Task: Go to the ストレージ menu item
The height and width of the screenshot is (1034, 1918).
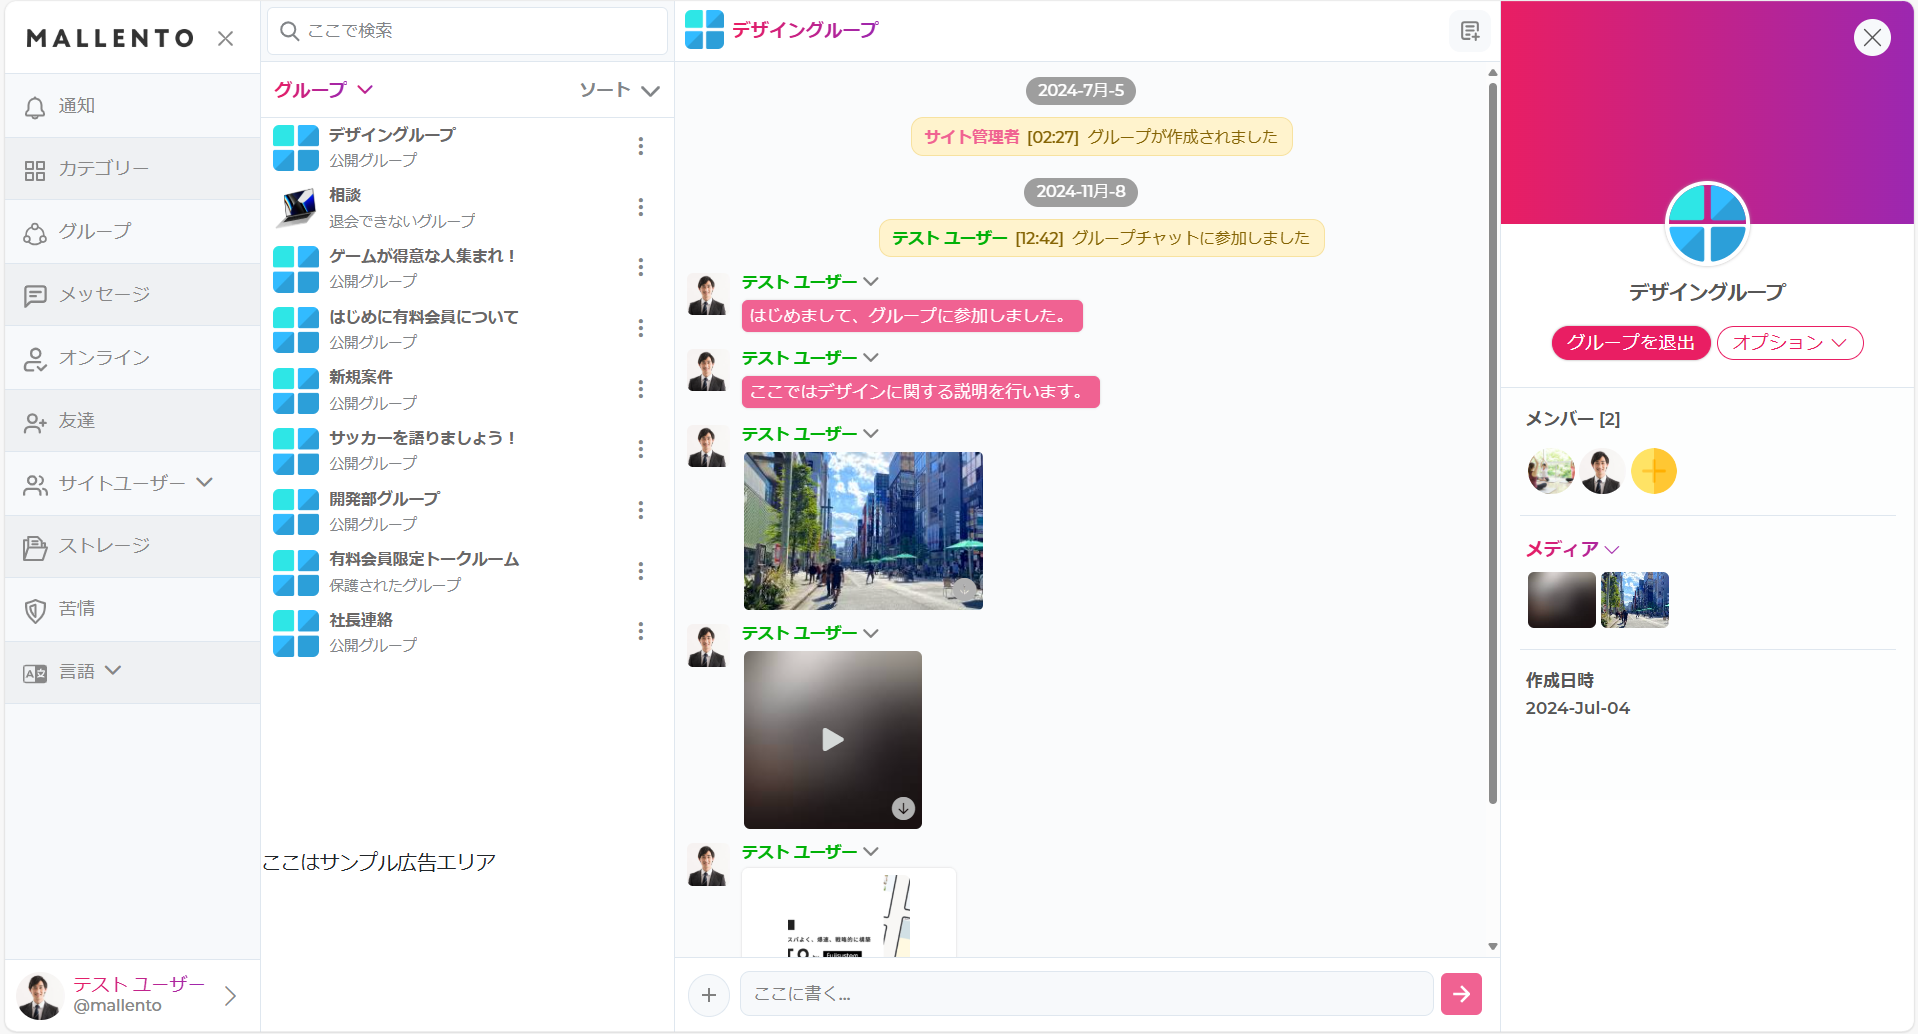Action: 104,546
